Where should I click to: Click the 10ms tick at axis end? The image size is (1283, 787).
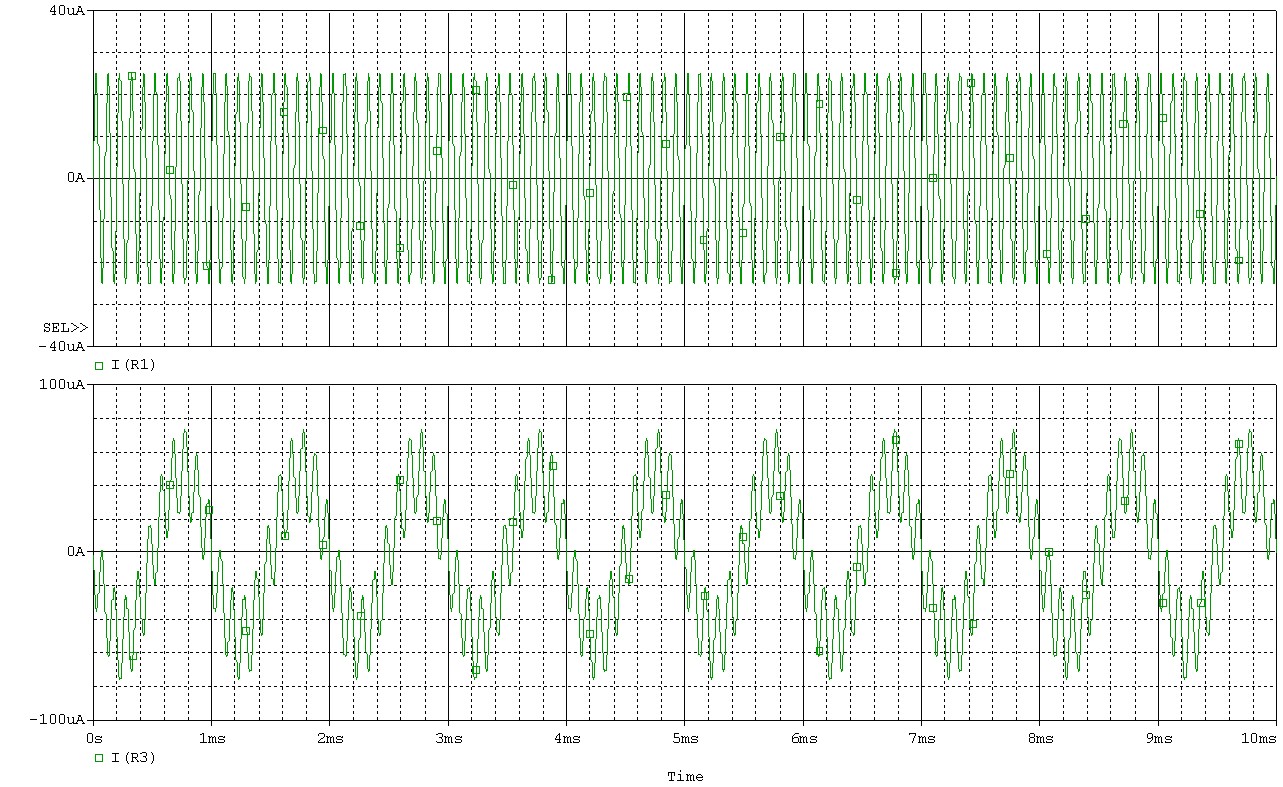[x=1262, y=738]
